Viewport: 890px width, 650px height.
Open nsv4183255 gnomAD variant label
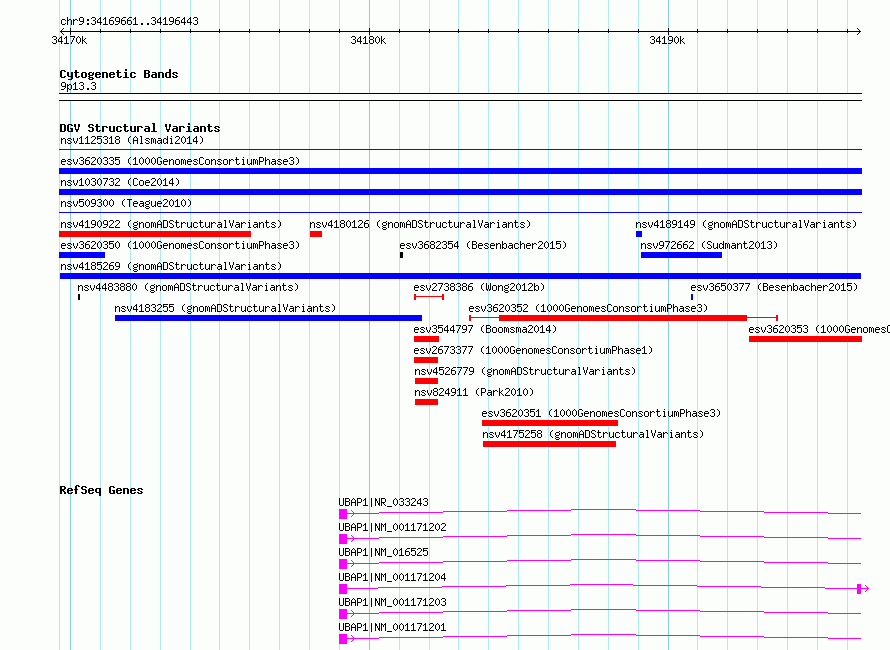(x=225, y=308)
